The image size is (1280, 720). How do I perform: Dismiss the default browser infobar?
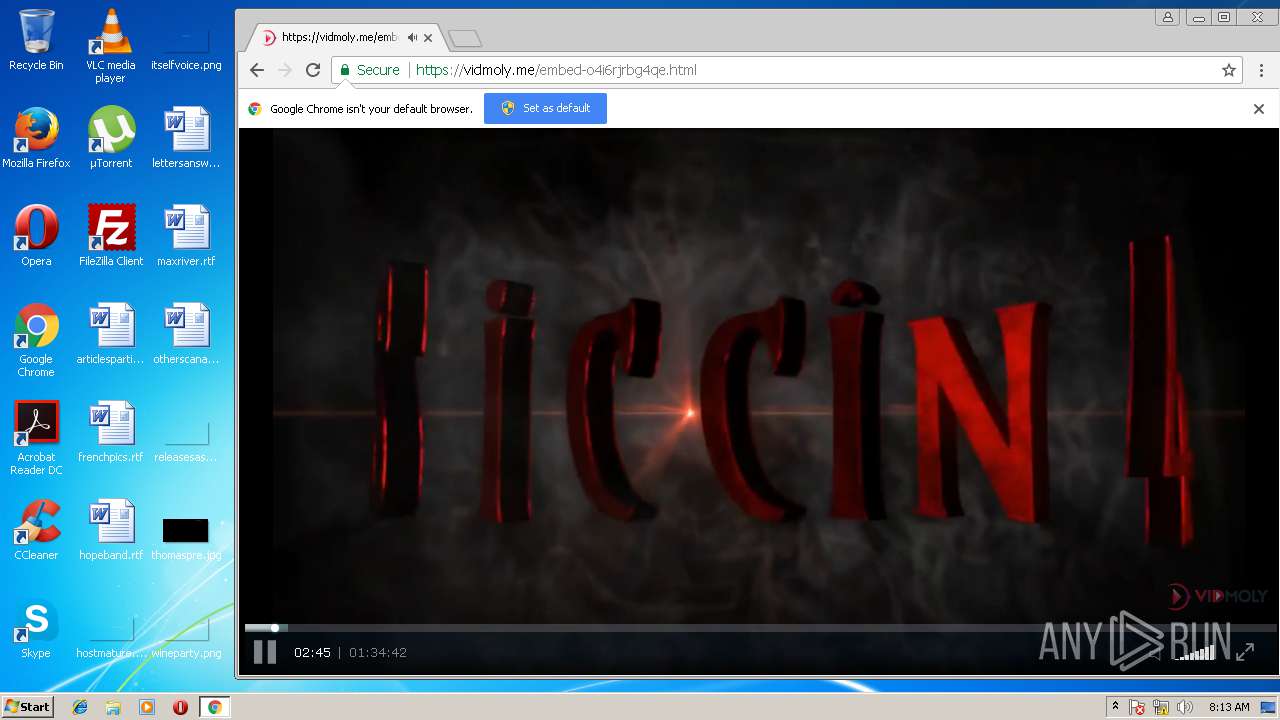[1259, 109]
